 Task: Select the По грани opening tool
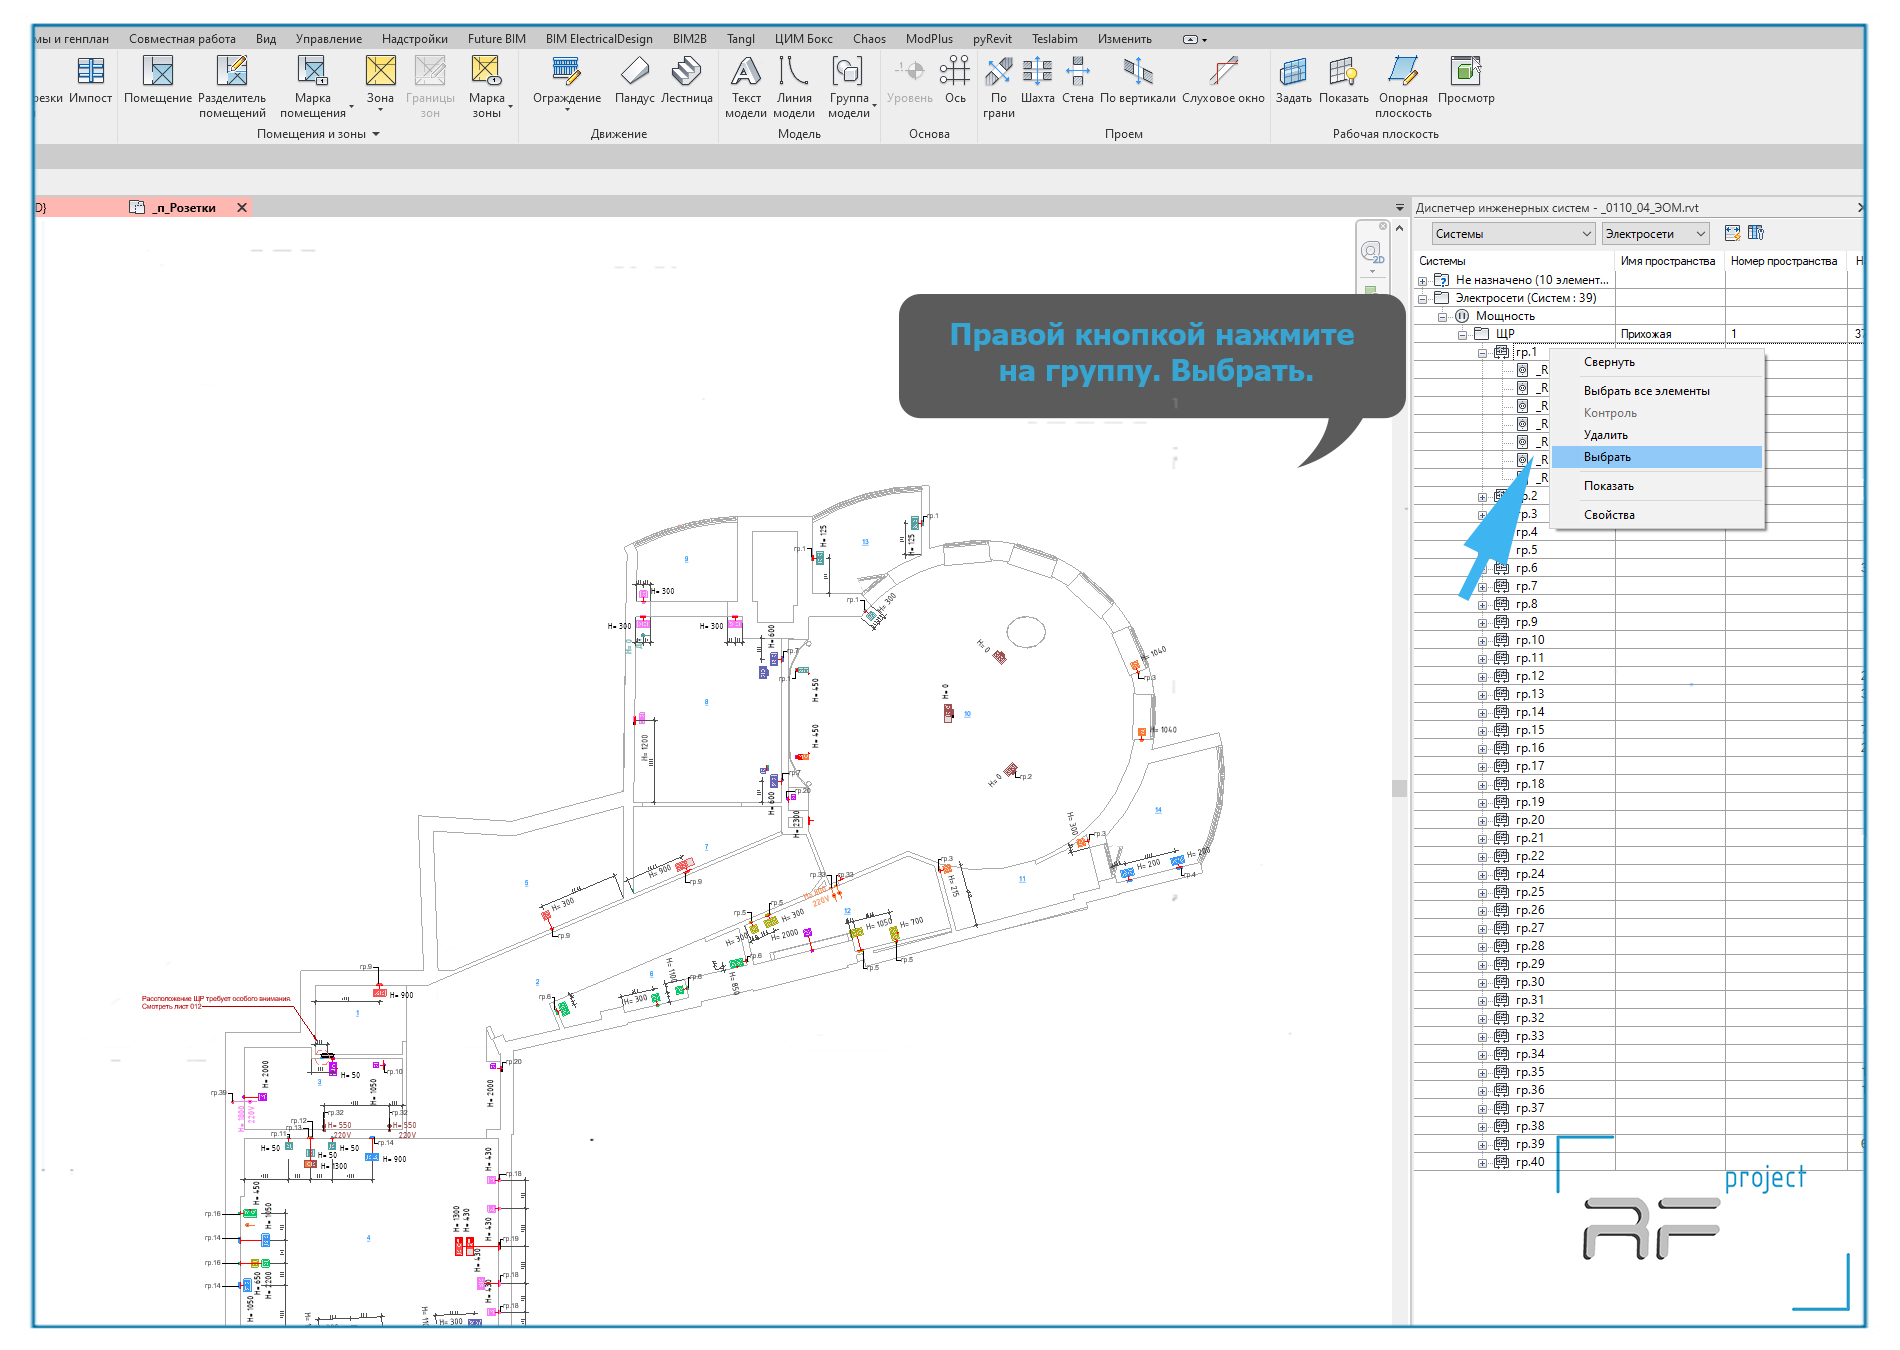pyautogui.click(x=999, y=87)
